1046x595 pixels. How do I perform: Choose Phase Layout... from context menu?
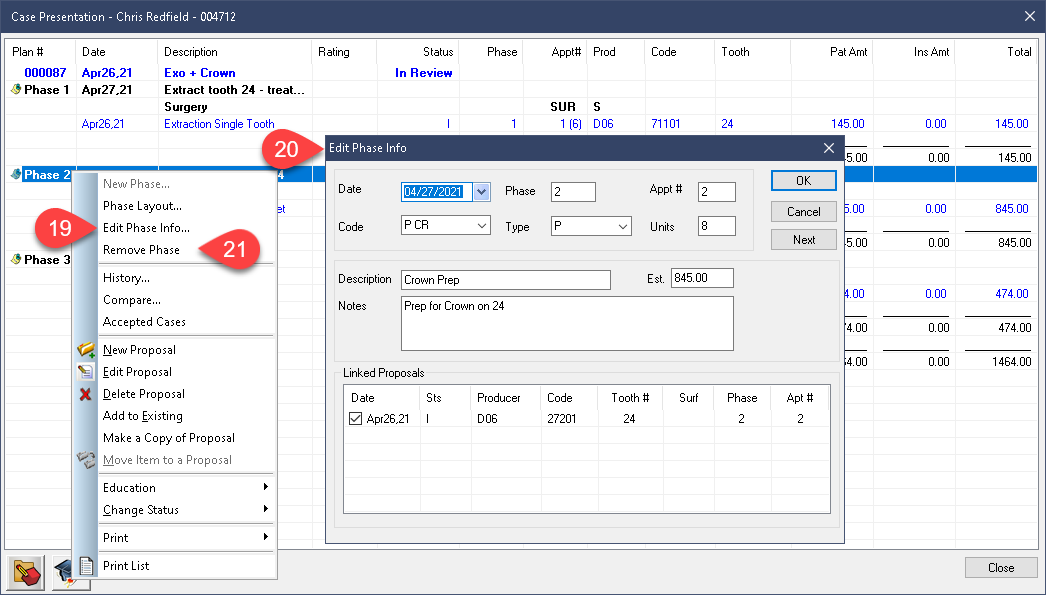click(x=142, y=205)
